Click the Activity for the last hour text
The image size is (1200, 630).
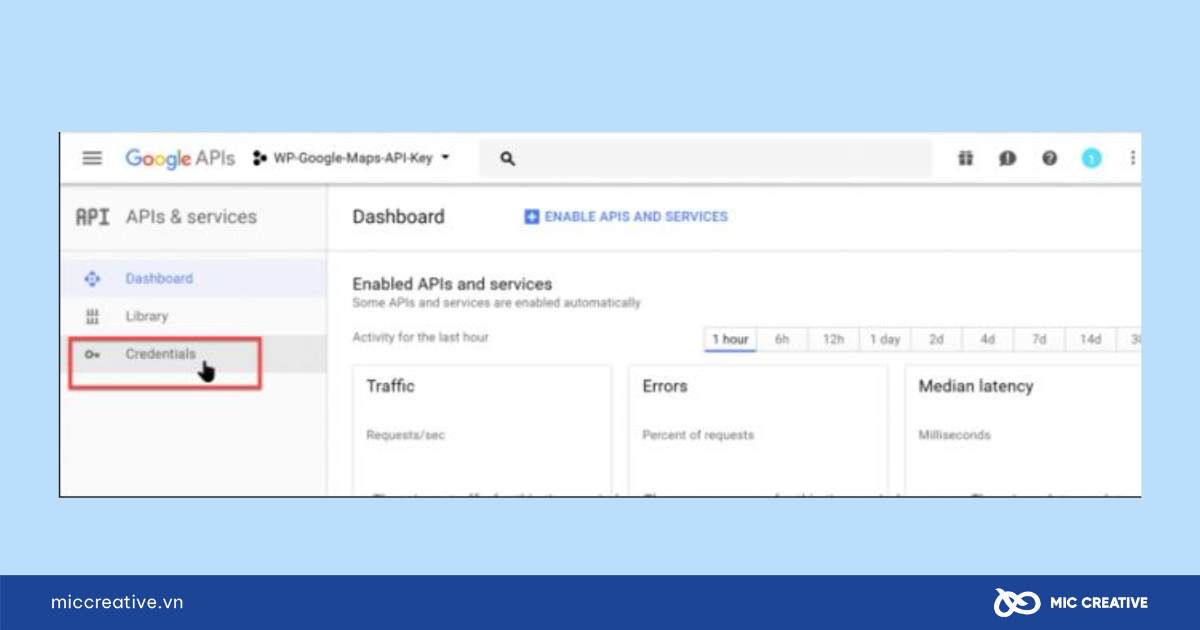click(x=420, y=337)
